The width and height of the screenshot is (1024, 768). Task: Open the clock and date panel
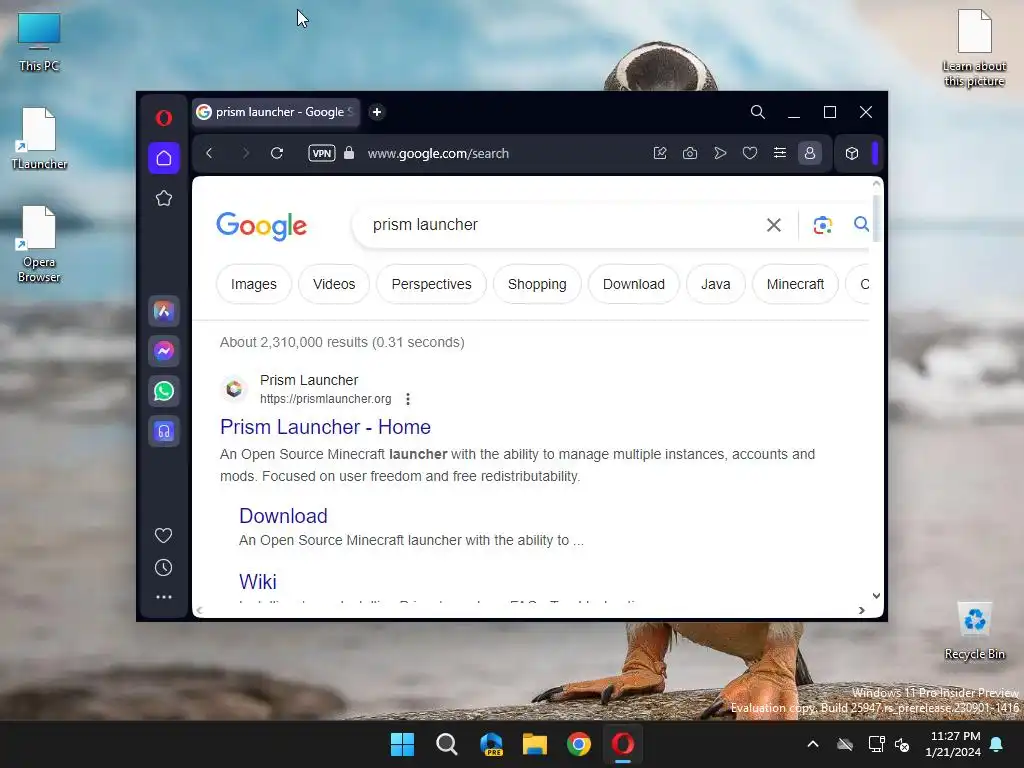click(953, 744)
